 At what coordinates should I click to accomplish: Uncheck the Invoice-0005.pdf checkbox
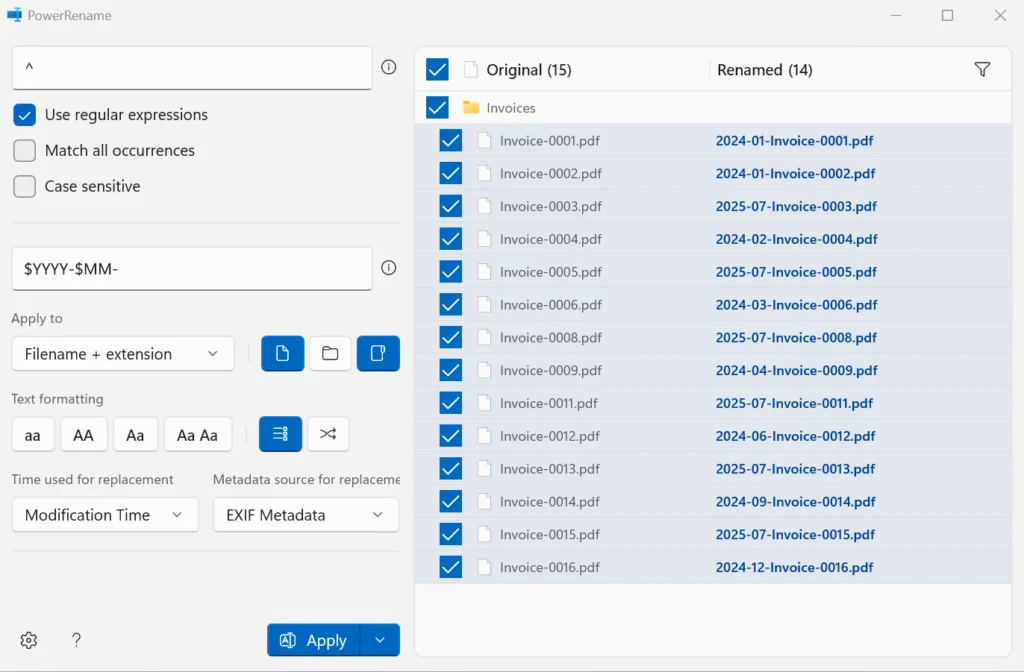pos(451,272)
